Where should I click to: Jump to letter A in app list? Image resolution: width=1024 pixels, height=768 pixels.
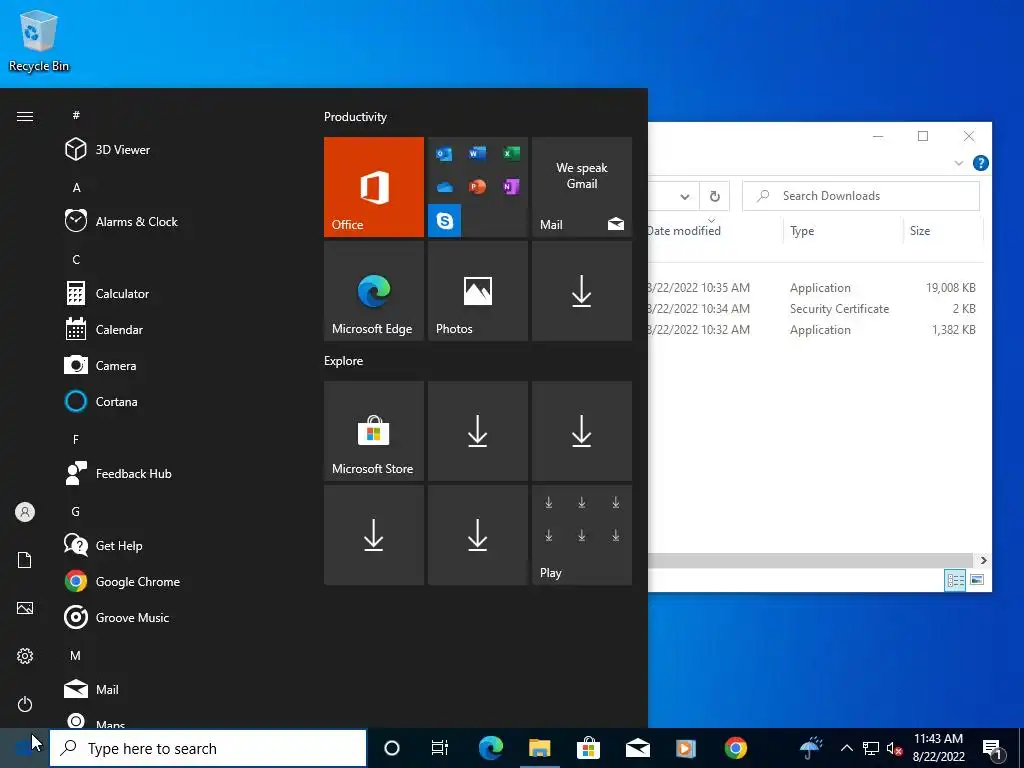pos(76,188)
